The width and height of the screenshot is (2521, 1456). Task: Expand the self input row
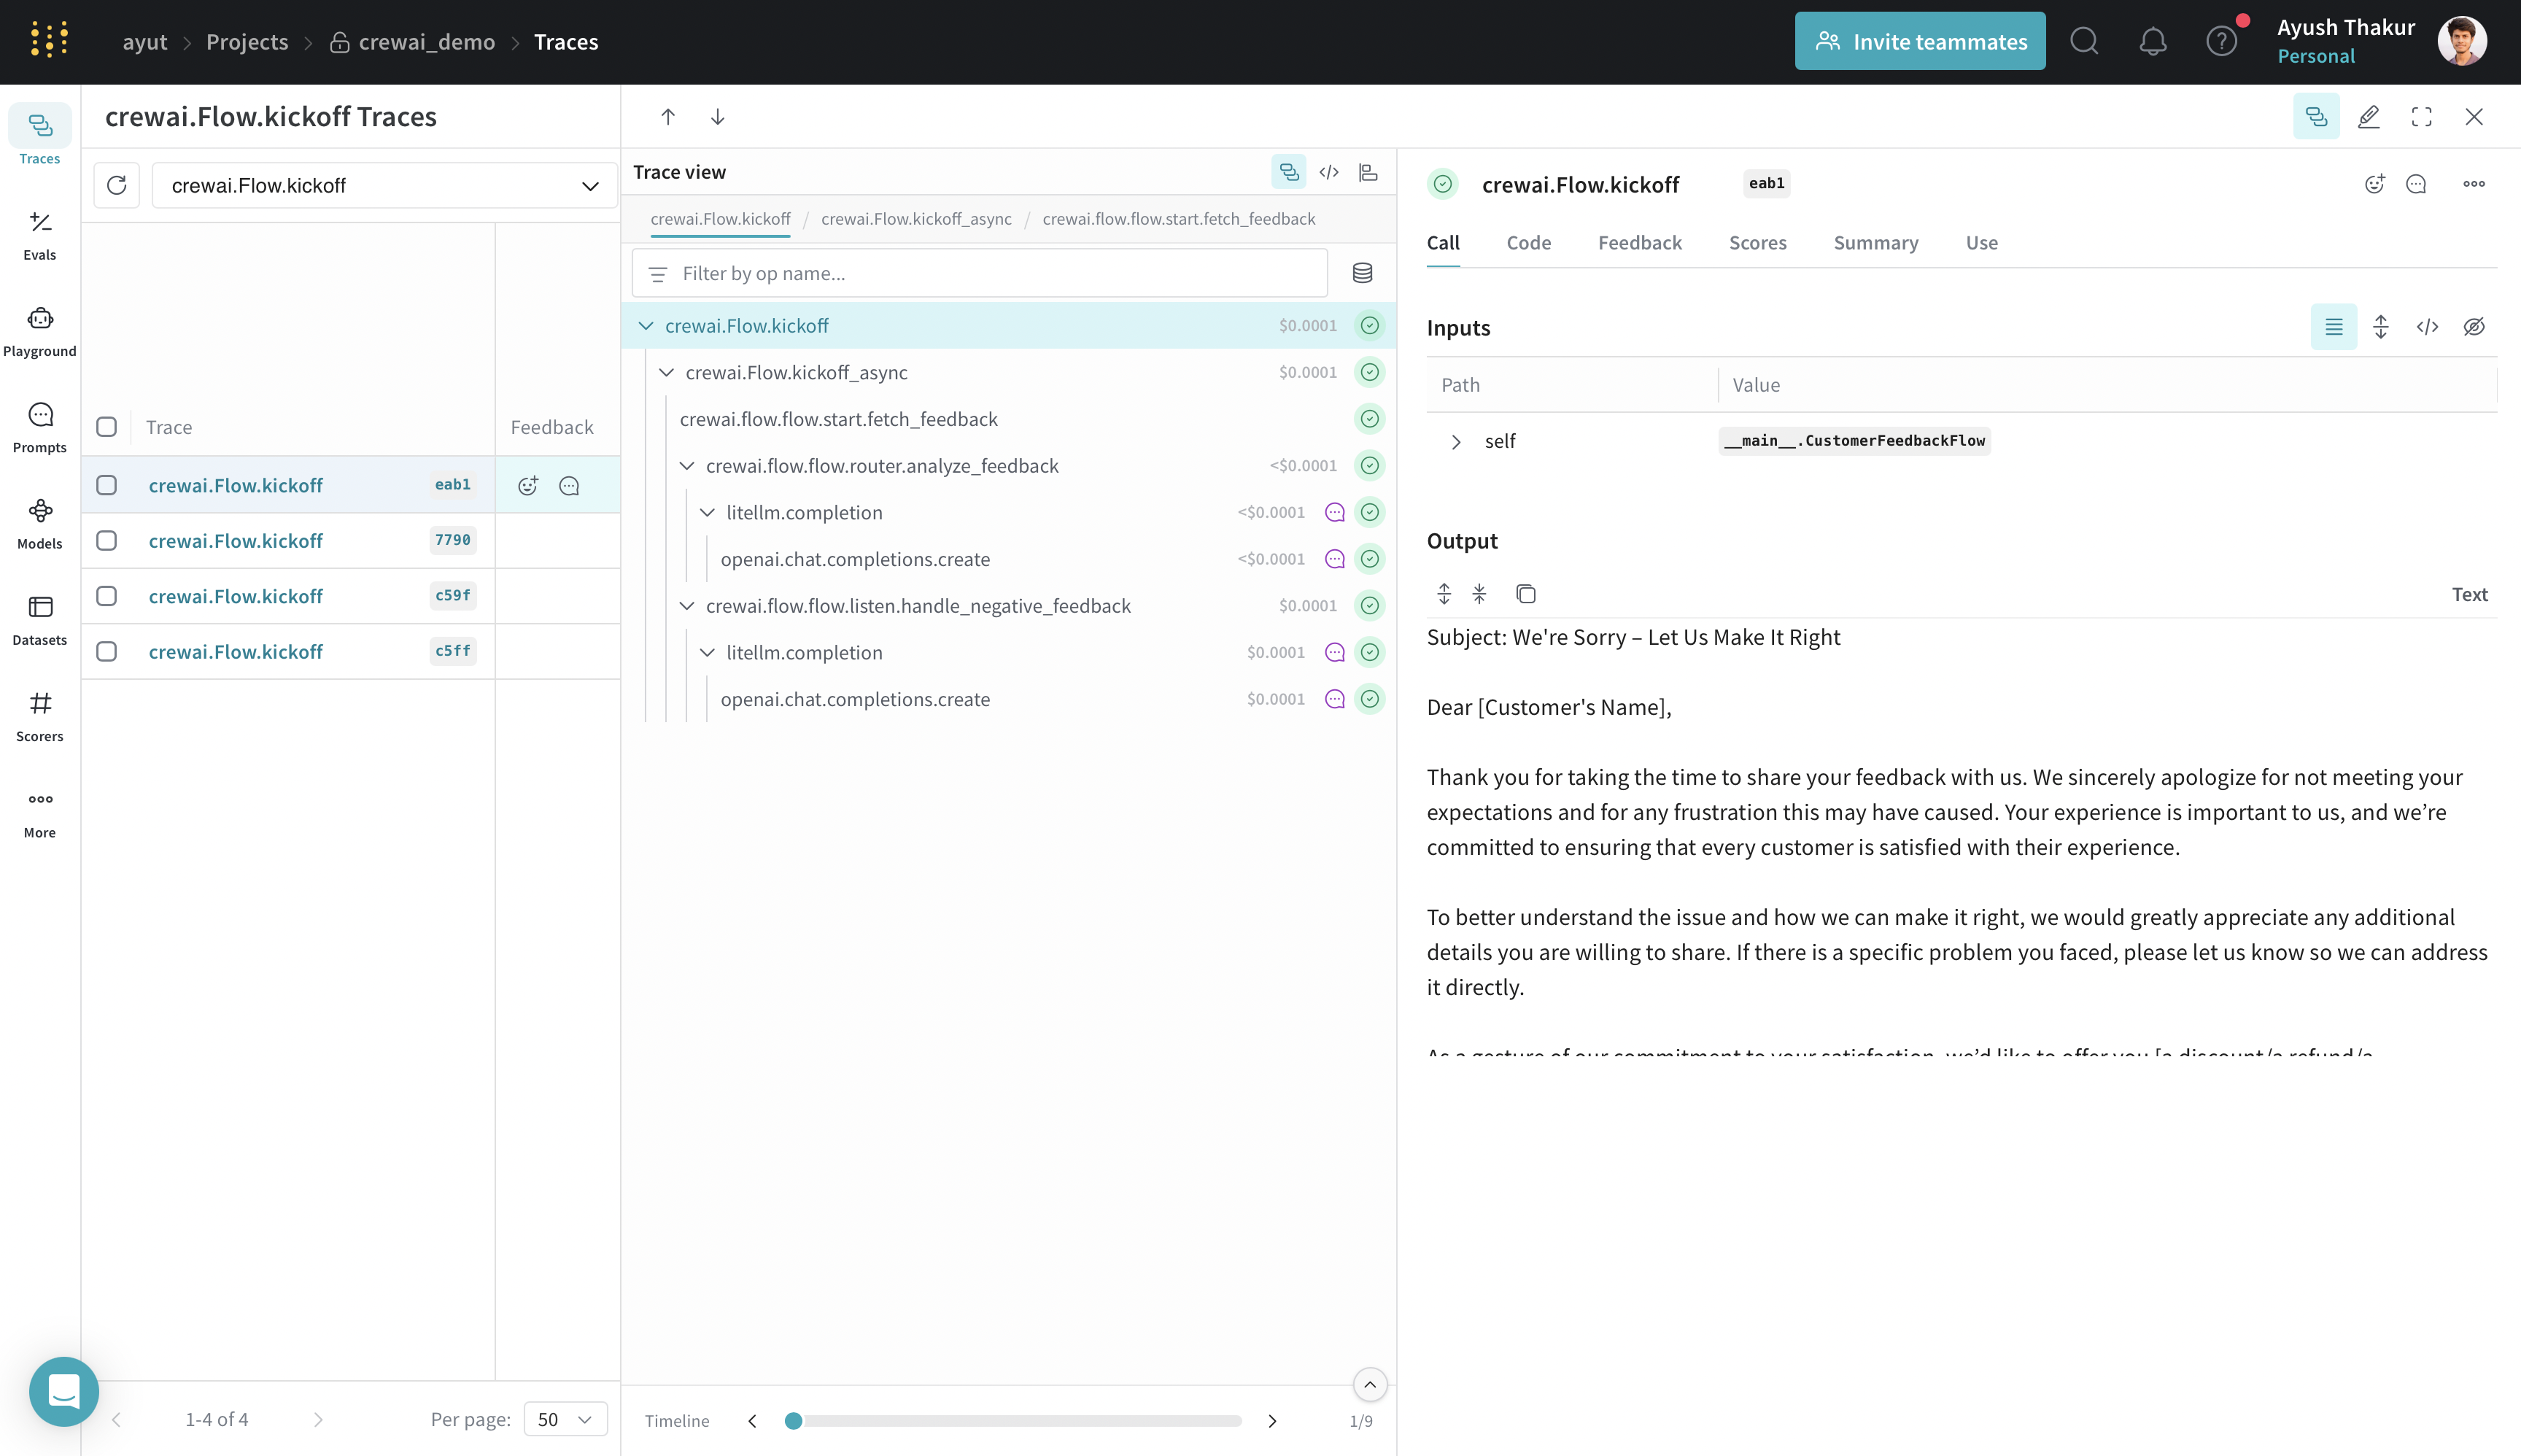pos(1456,441)
